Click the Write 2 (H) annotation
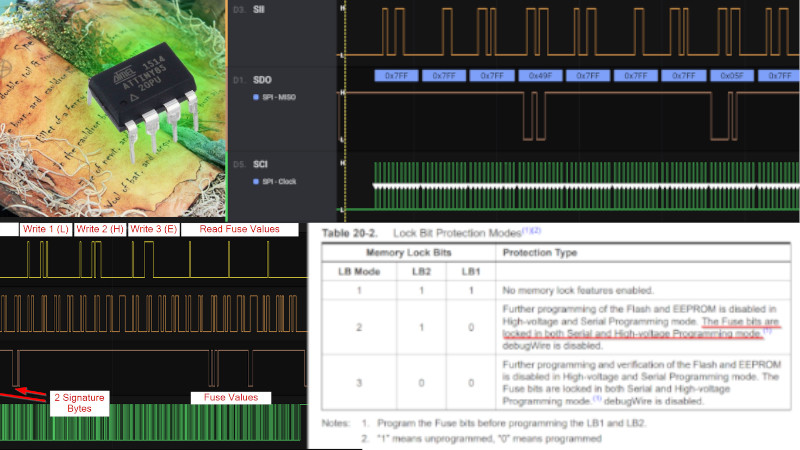 (x=104, y=229)
